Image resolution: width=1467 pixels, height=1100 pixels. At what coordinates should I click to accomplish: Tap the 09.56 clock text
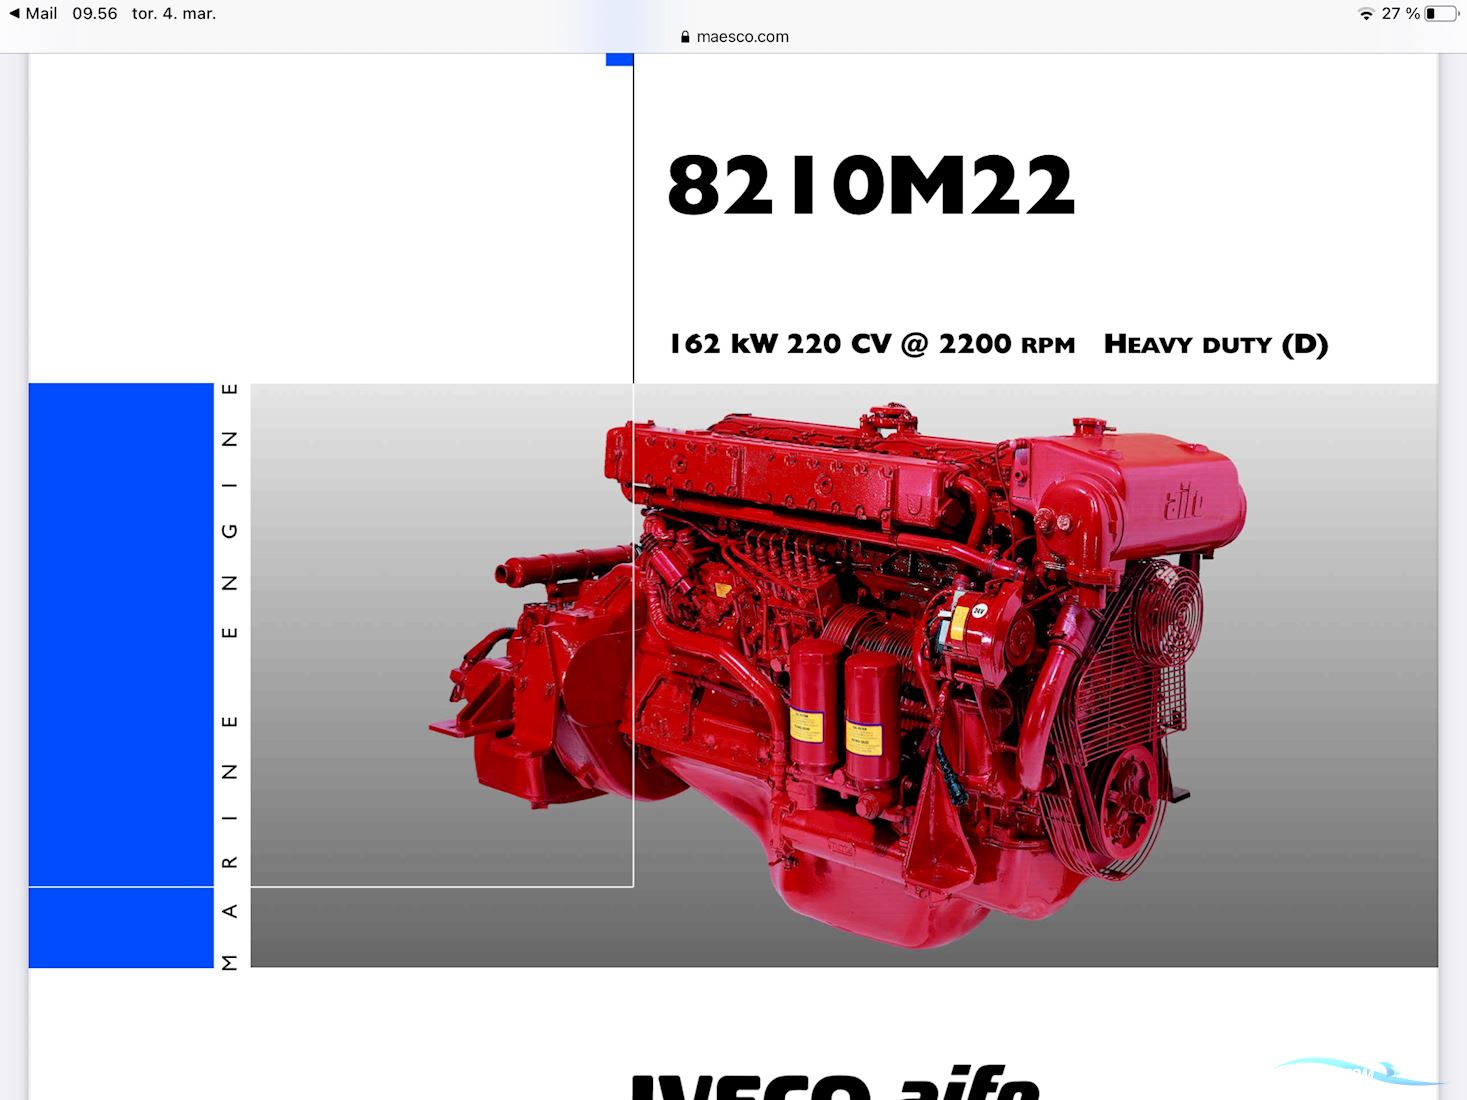94,14
